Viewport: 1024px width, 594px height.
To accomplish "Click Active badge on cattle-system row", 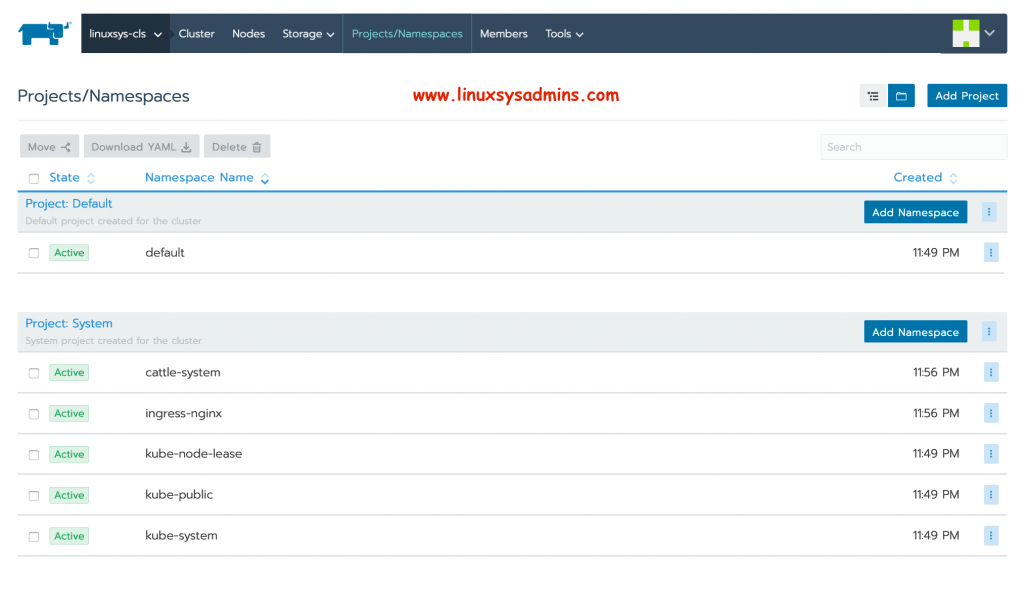I will coord(69,372).
